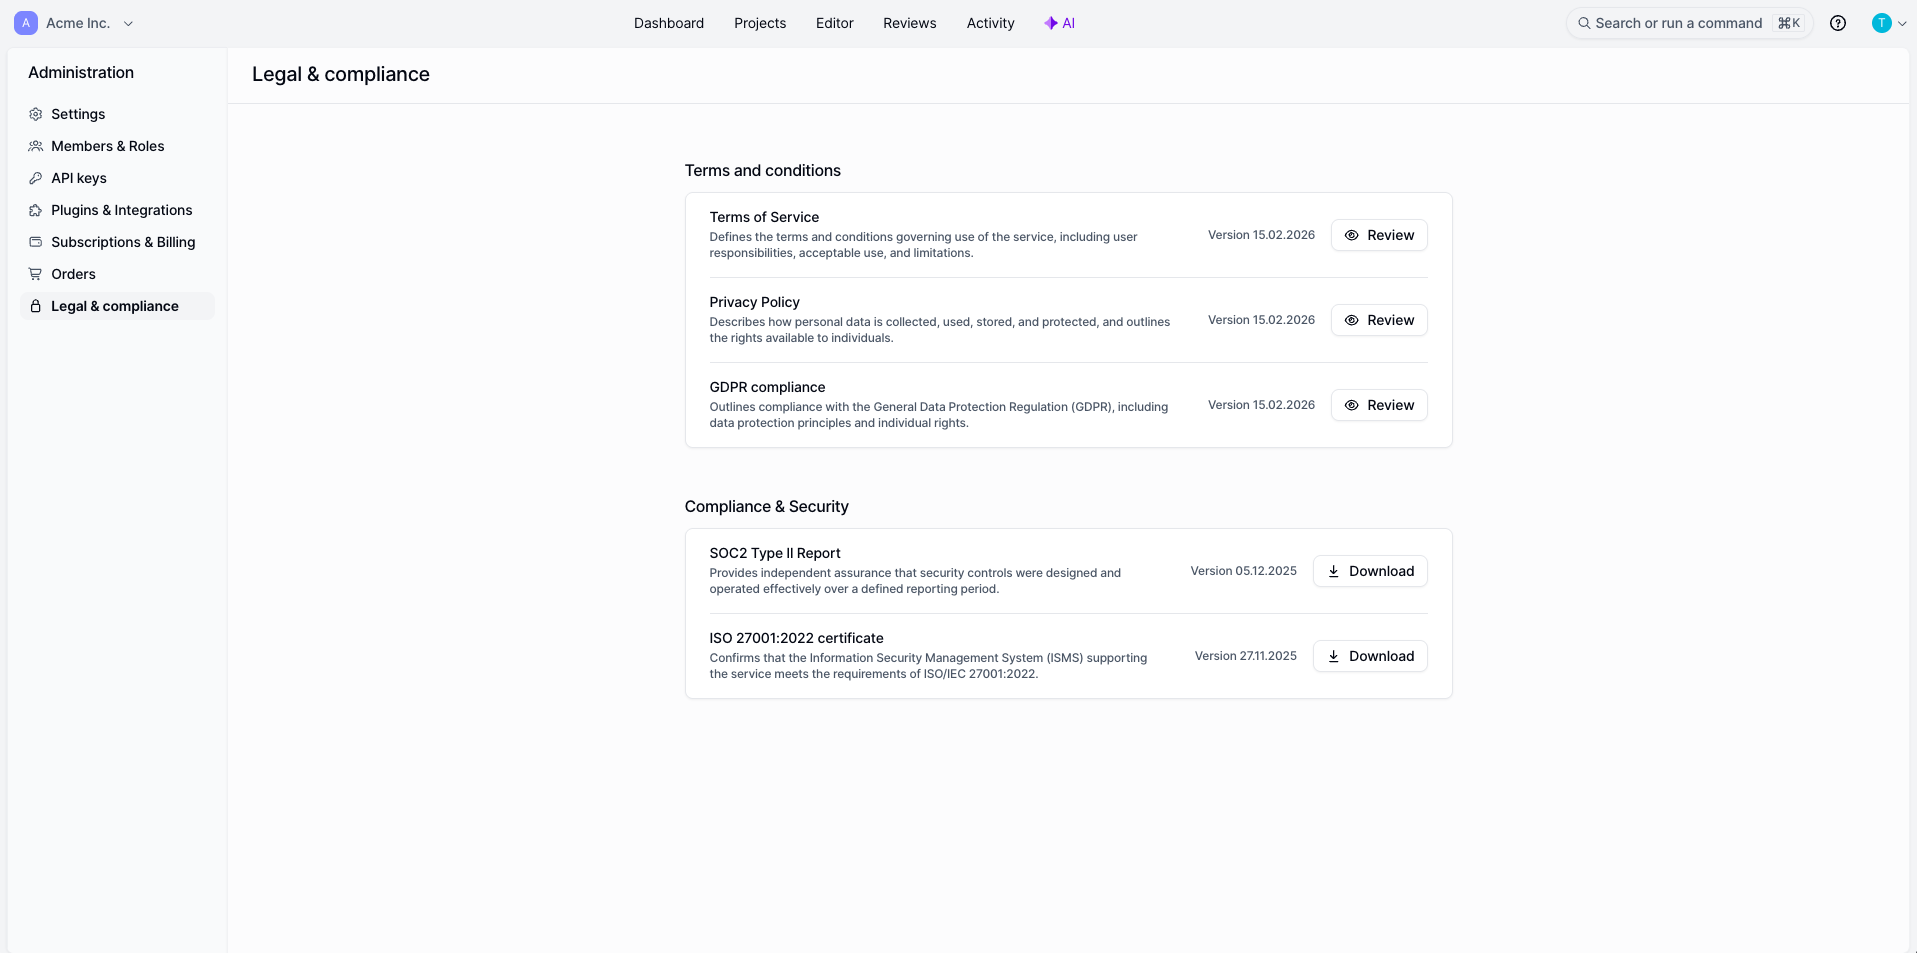The width and height of the screenshot is (1917, 953).
Task: Click the Subscriptions & Billing card icon
Action: click(36, 242)
